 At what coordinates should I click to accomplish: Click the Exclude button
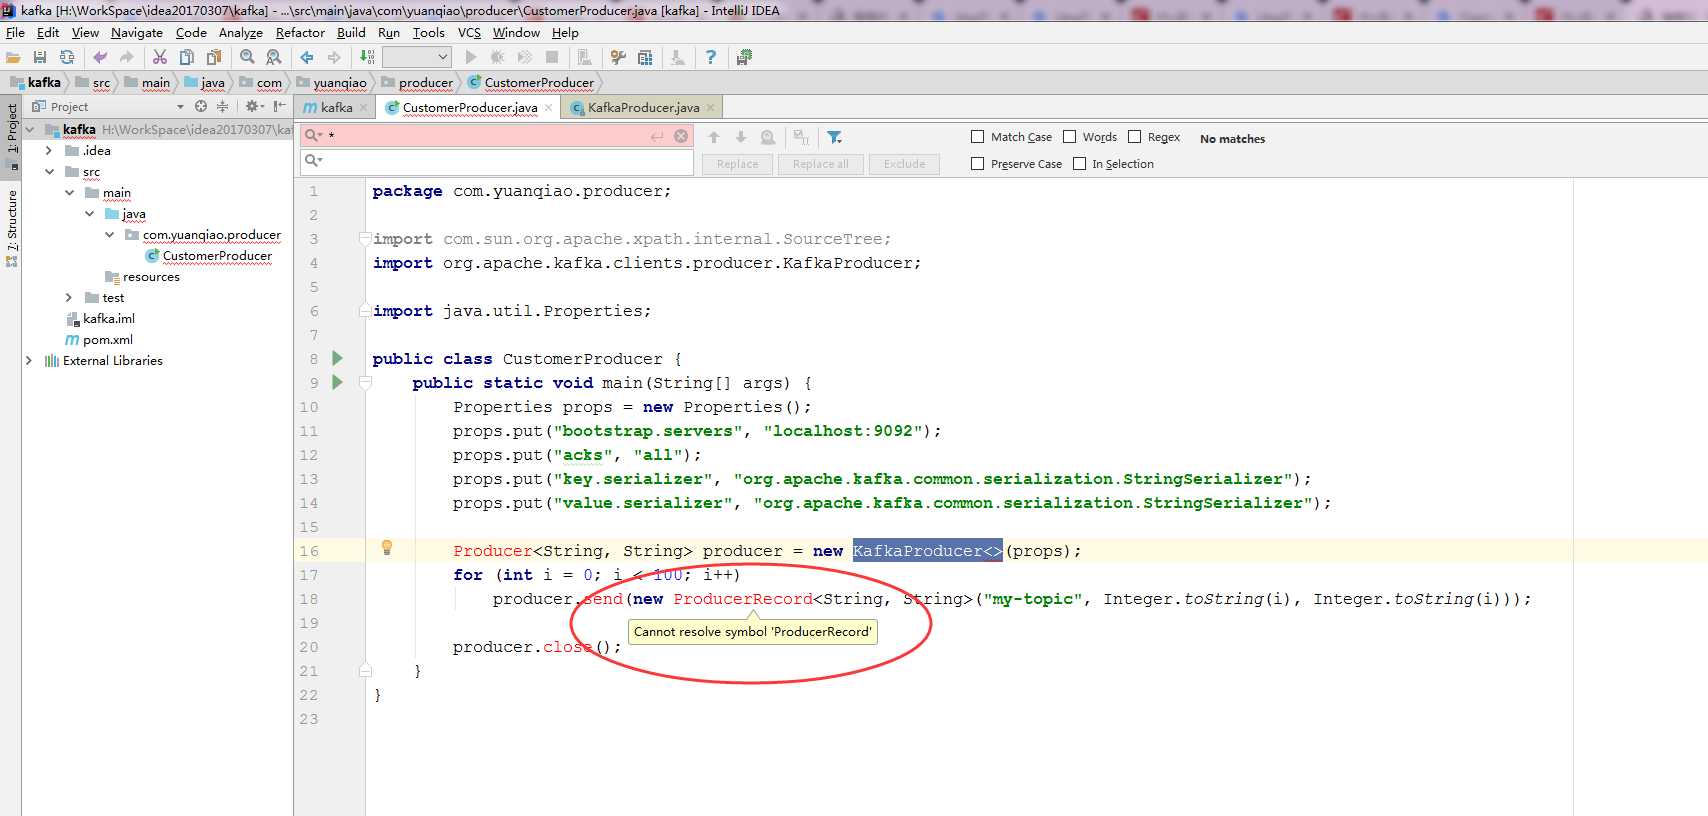tap(904, 164)
